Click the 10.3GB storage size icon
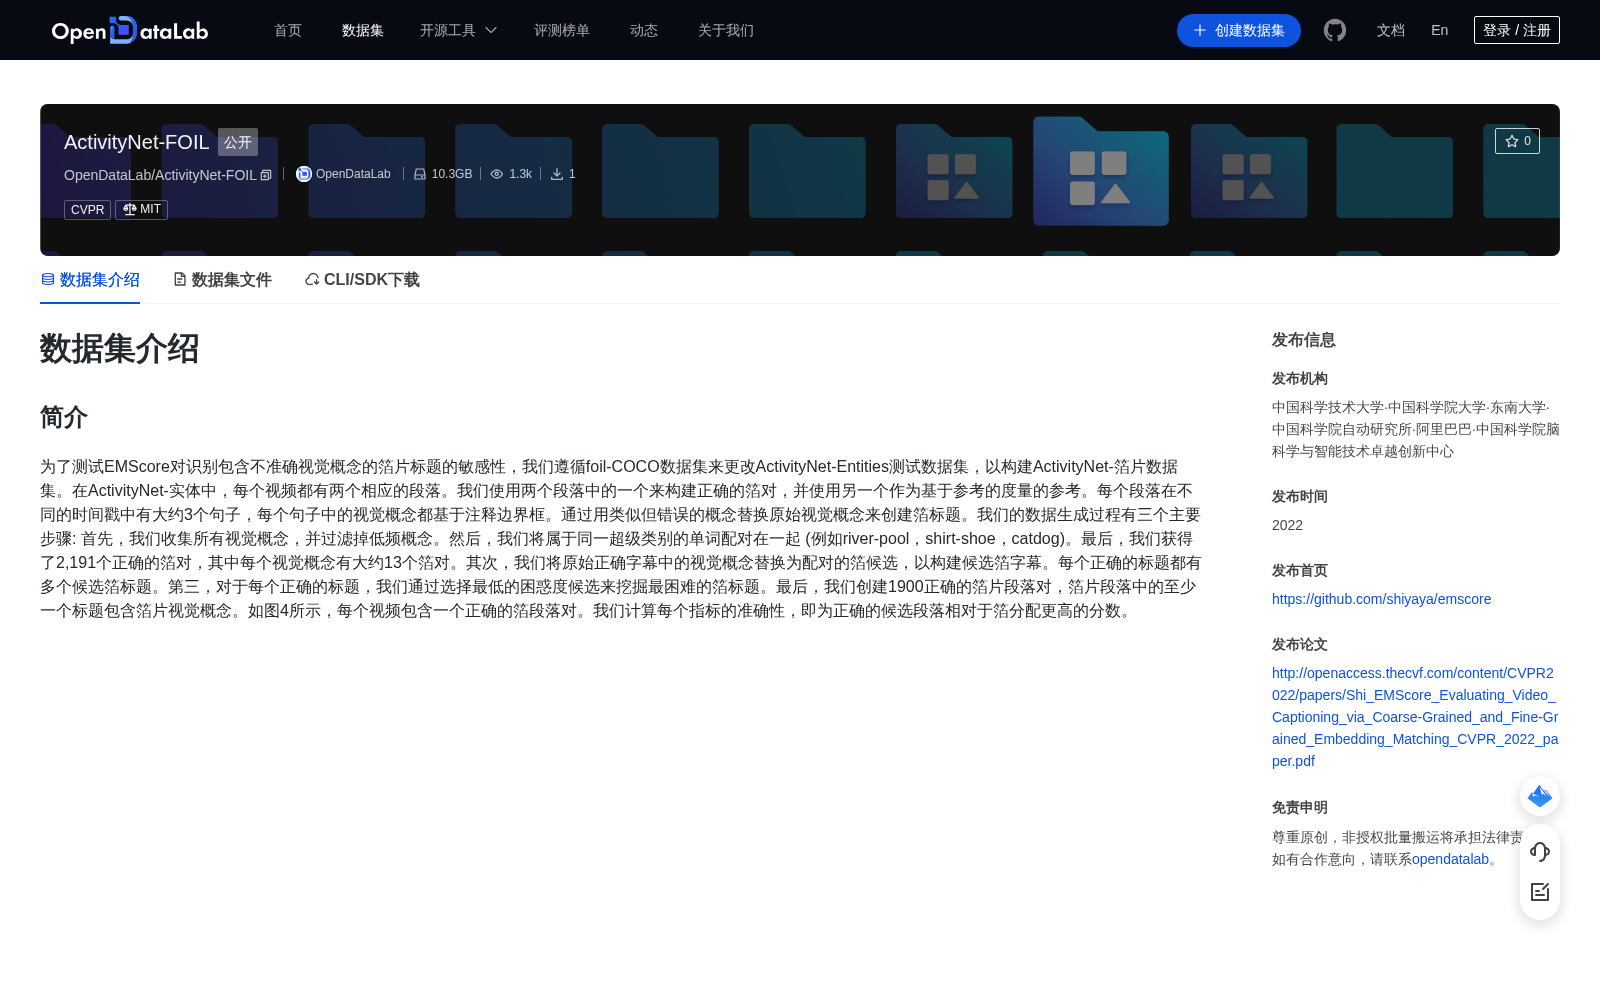The height and width of the screenshot is (1000, 1600). point(420,174)
